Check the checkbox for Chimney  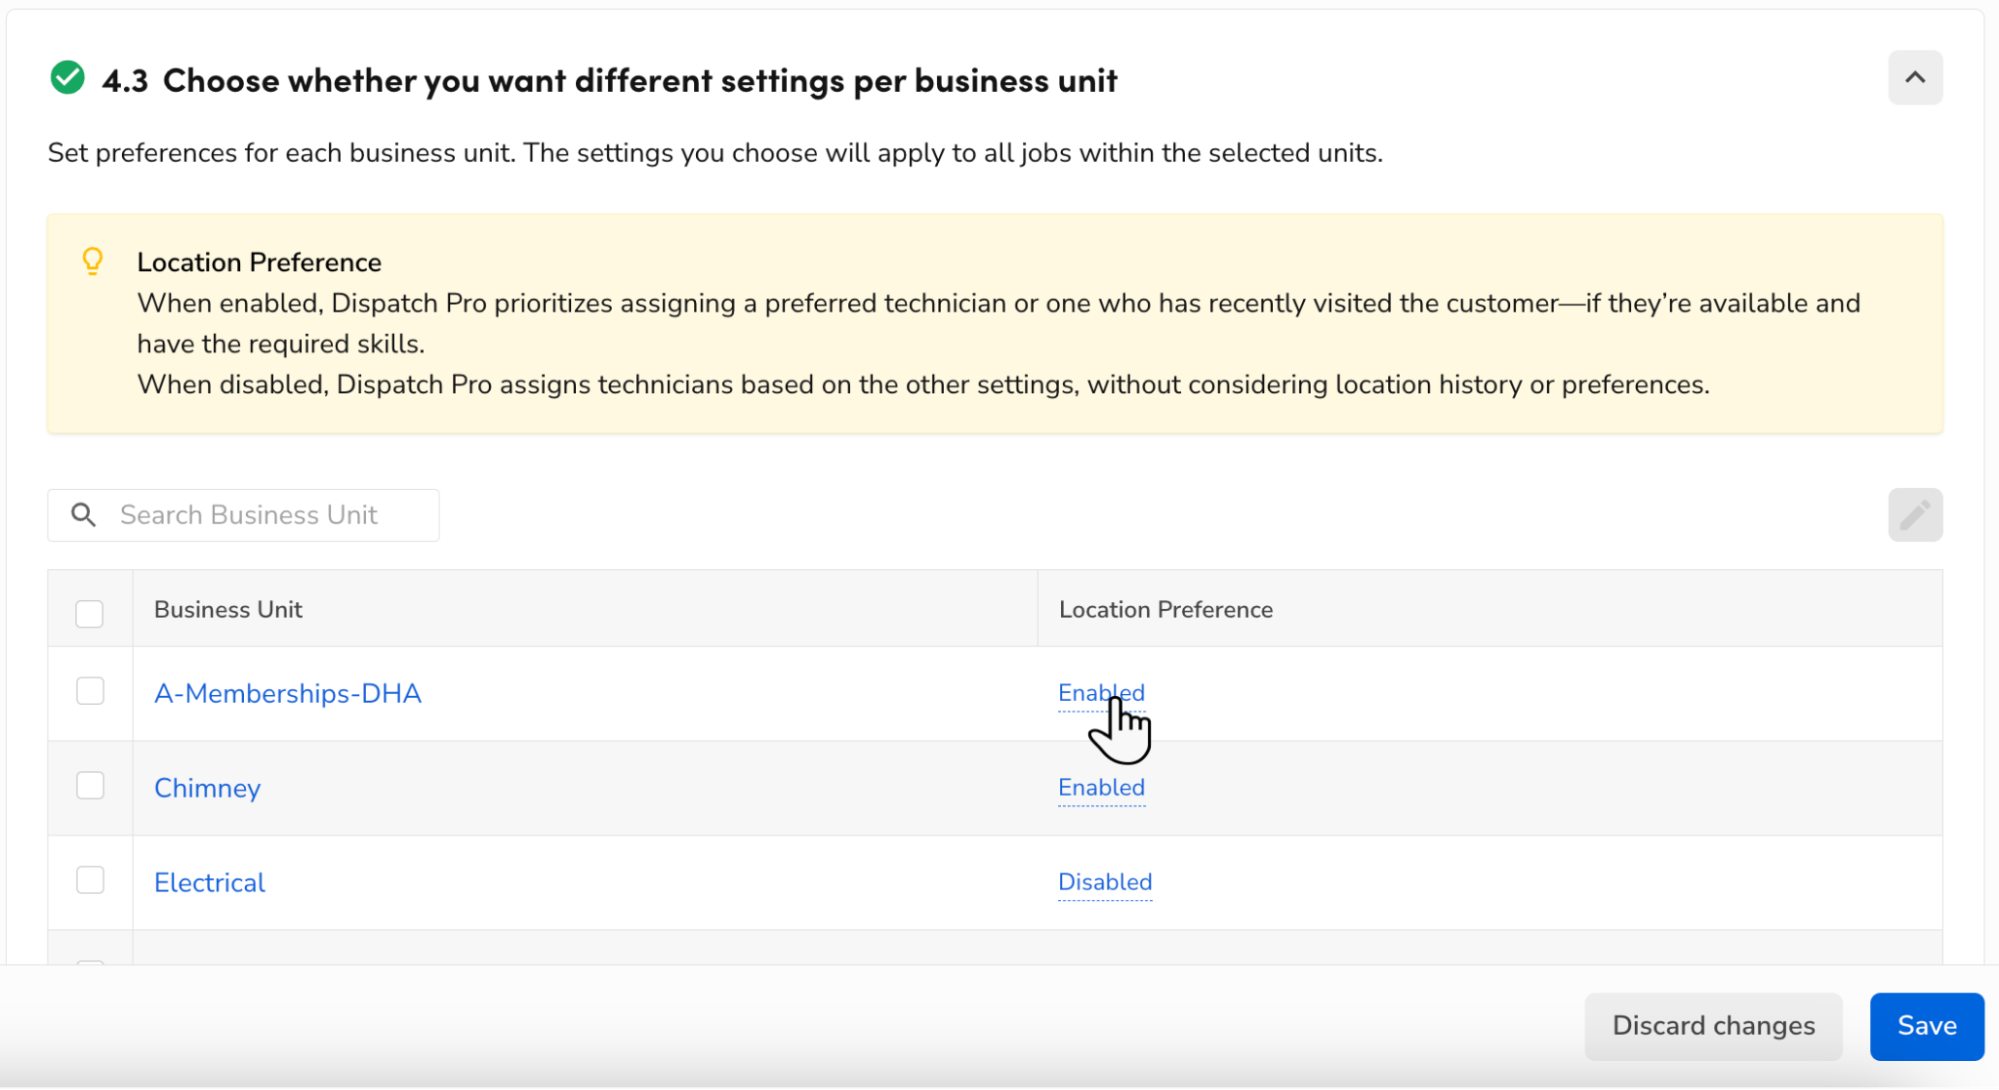pyautogui.click(x=91, y=786)
